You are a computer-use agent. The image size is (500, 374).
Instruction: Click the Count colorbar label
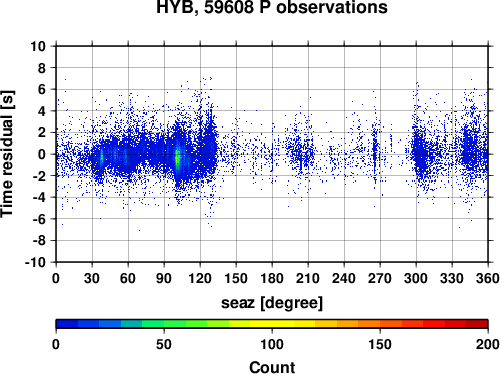(x=272, y=367)
